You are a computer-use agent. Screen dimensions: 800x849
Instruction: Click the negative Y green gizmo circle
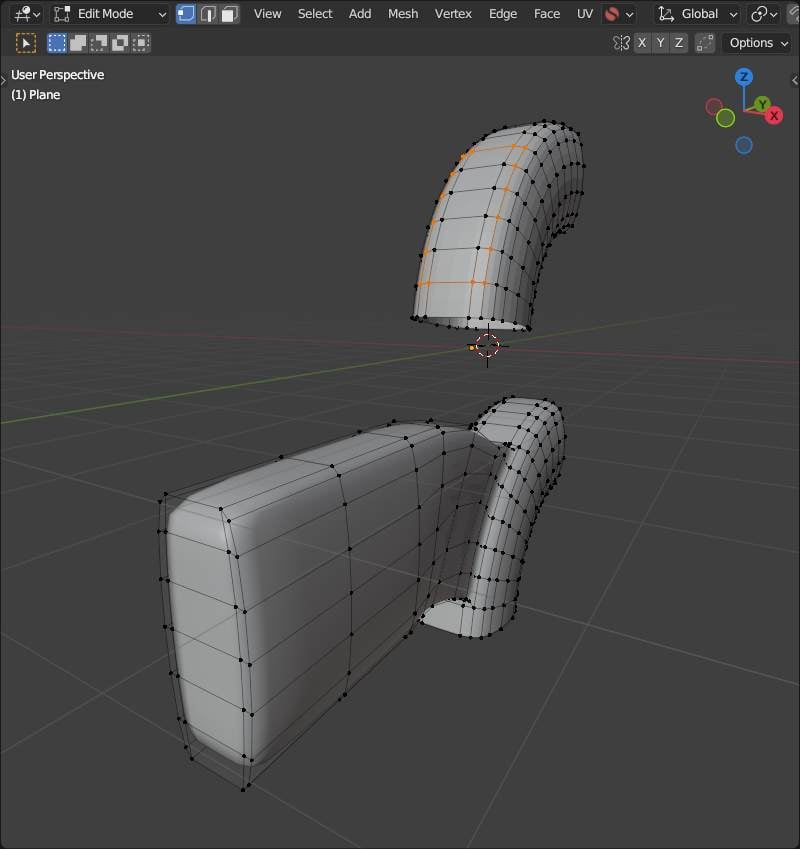[x=725, y=118]
